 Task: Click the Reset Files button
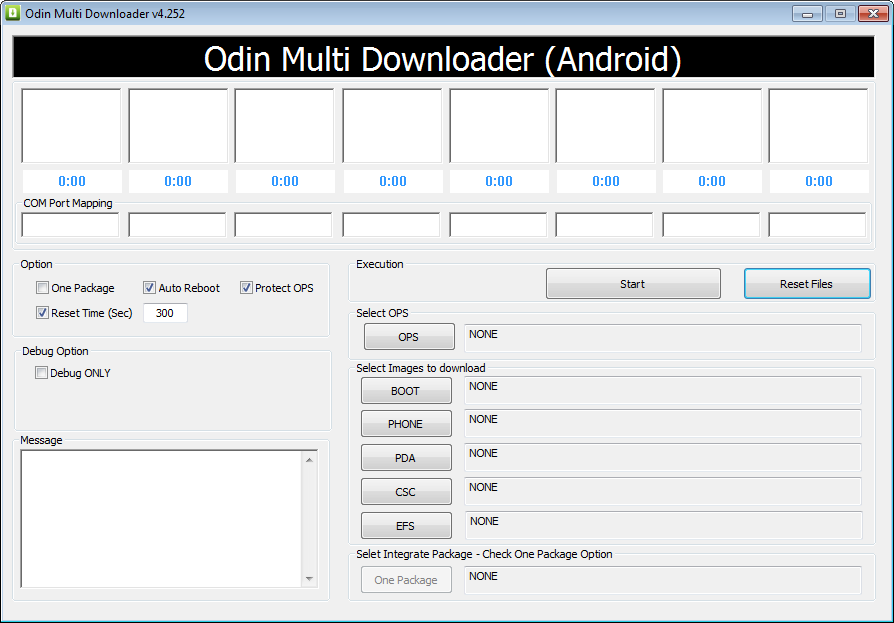[806, 284]
